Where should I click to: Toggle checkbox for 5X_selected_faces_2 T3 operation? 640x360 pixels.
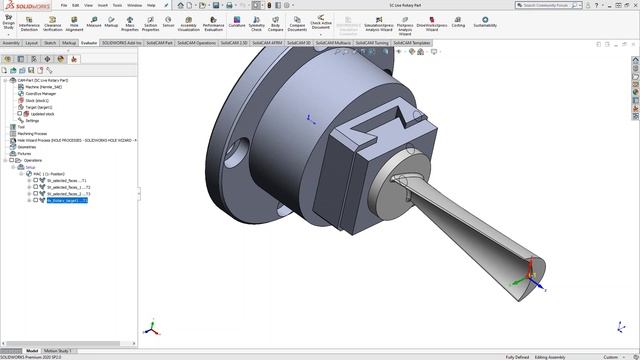click(36, 194)
